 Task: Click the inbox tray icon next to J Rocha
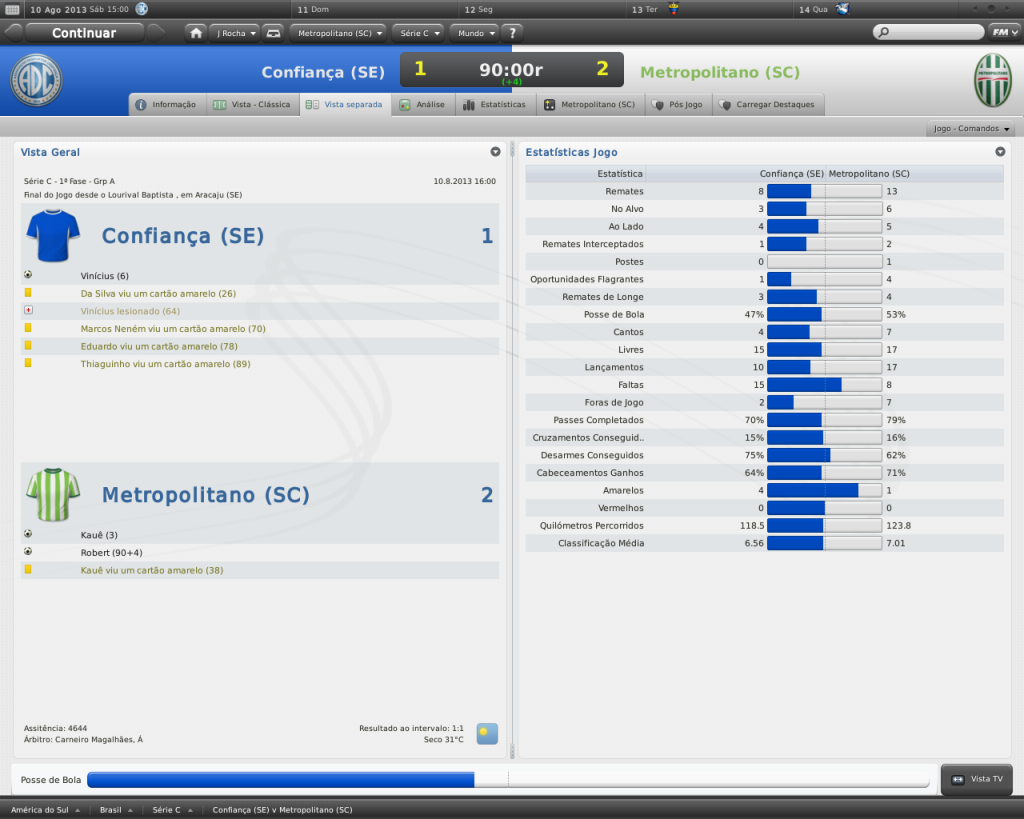[x=273, y=33]
